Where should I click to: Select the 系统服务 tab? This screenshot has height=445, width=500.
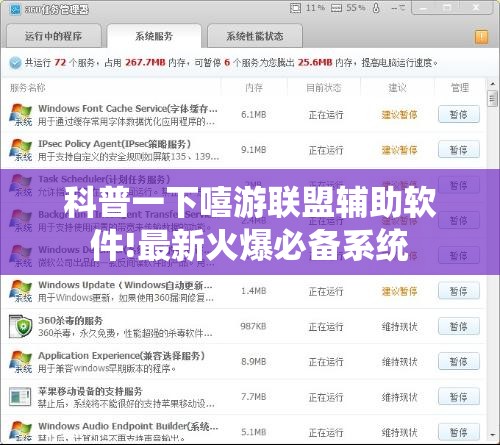pos(154,36)
